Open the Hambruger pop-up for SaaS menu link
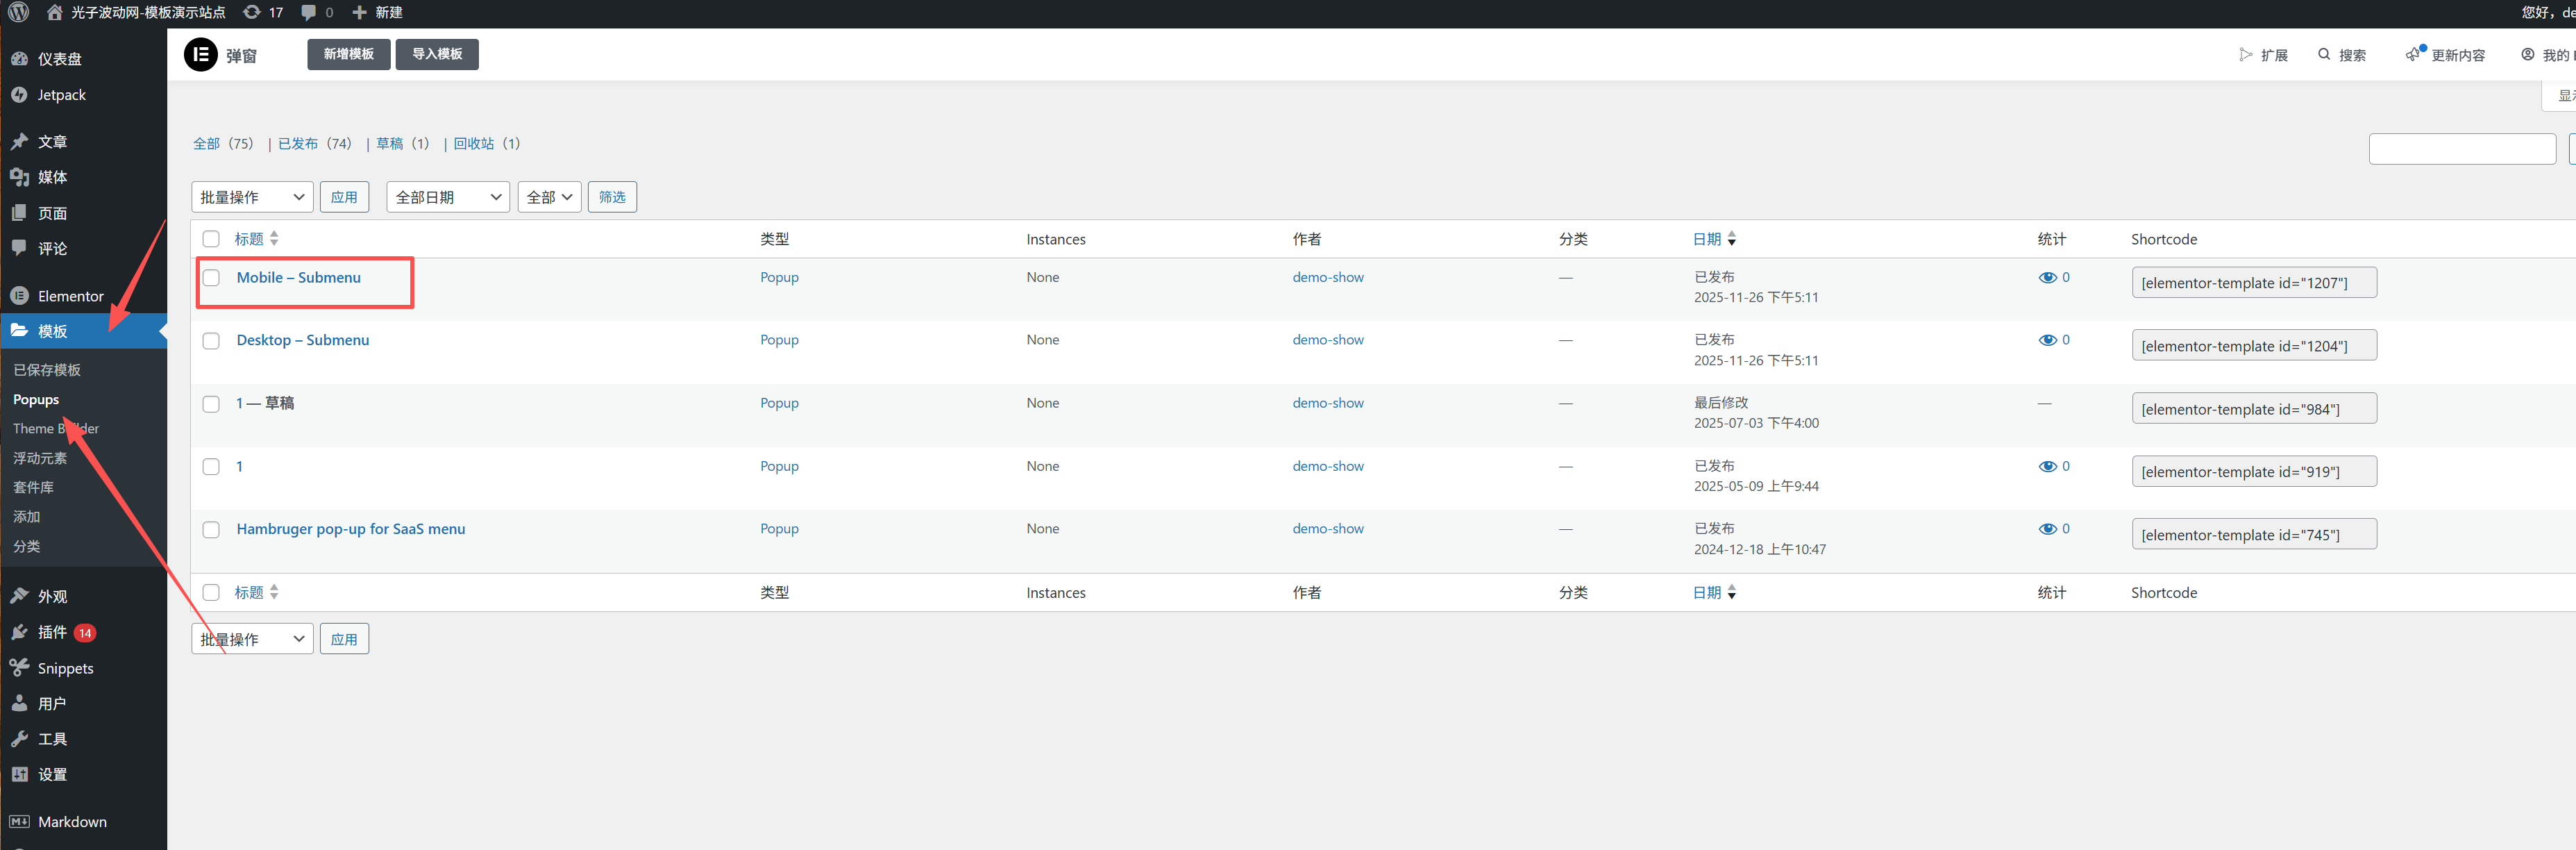This screenshot has width=2576, height=850. (350, 529)
